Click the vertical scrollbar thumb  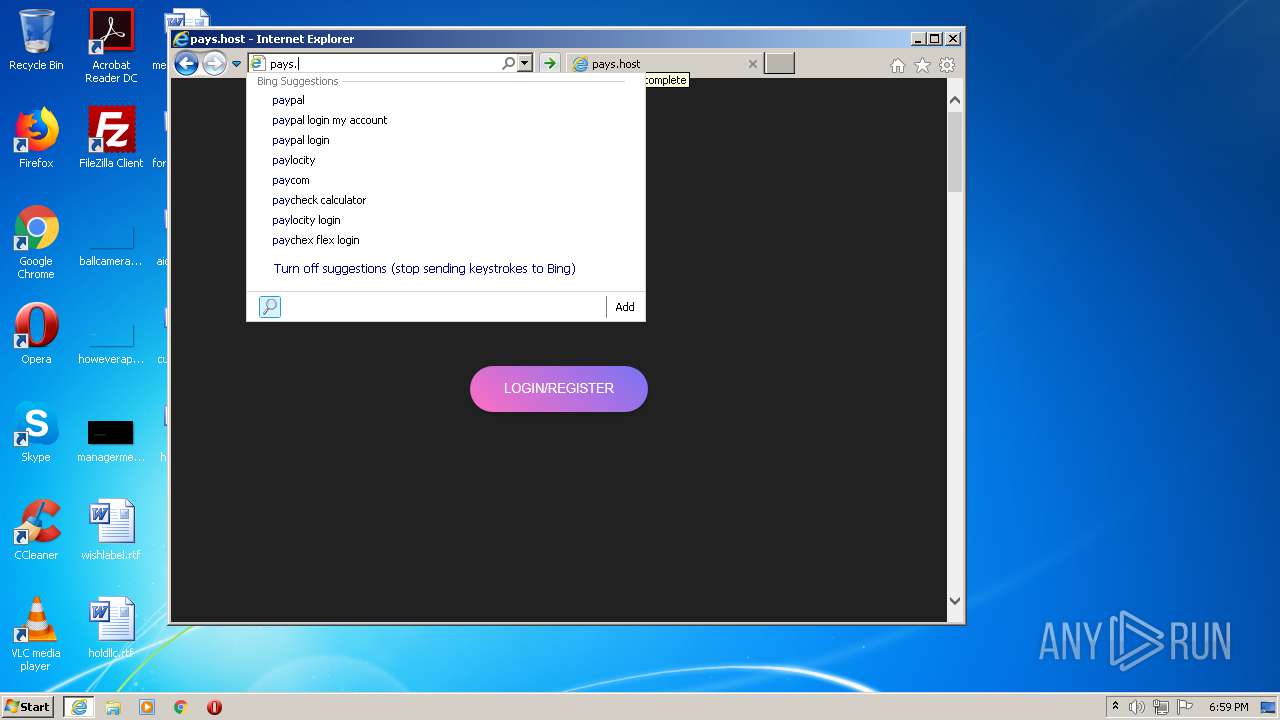point(955,151)
